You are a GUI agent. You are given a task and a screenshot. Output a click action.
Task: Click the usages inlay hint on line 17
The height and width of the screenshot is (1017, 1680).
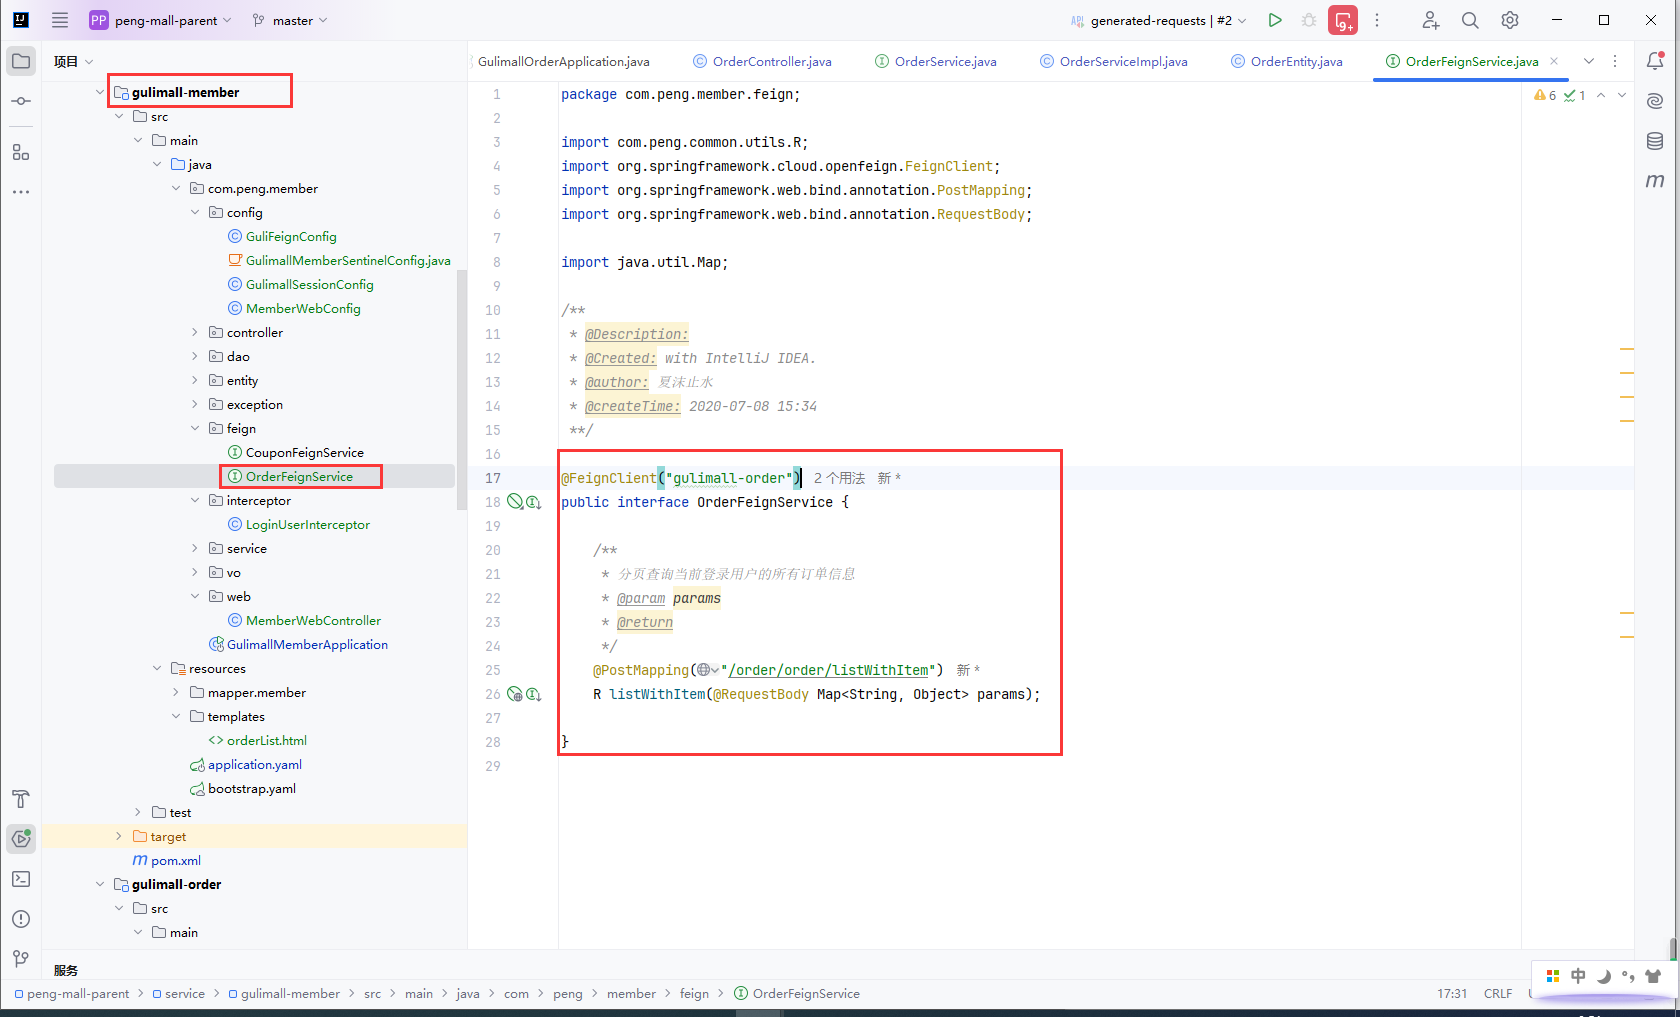coord(839,478)
